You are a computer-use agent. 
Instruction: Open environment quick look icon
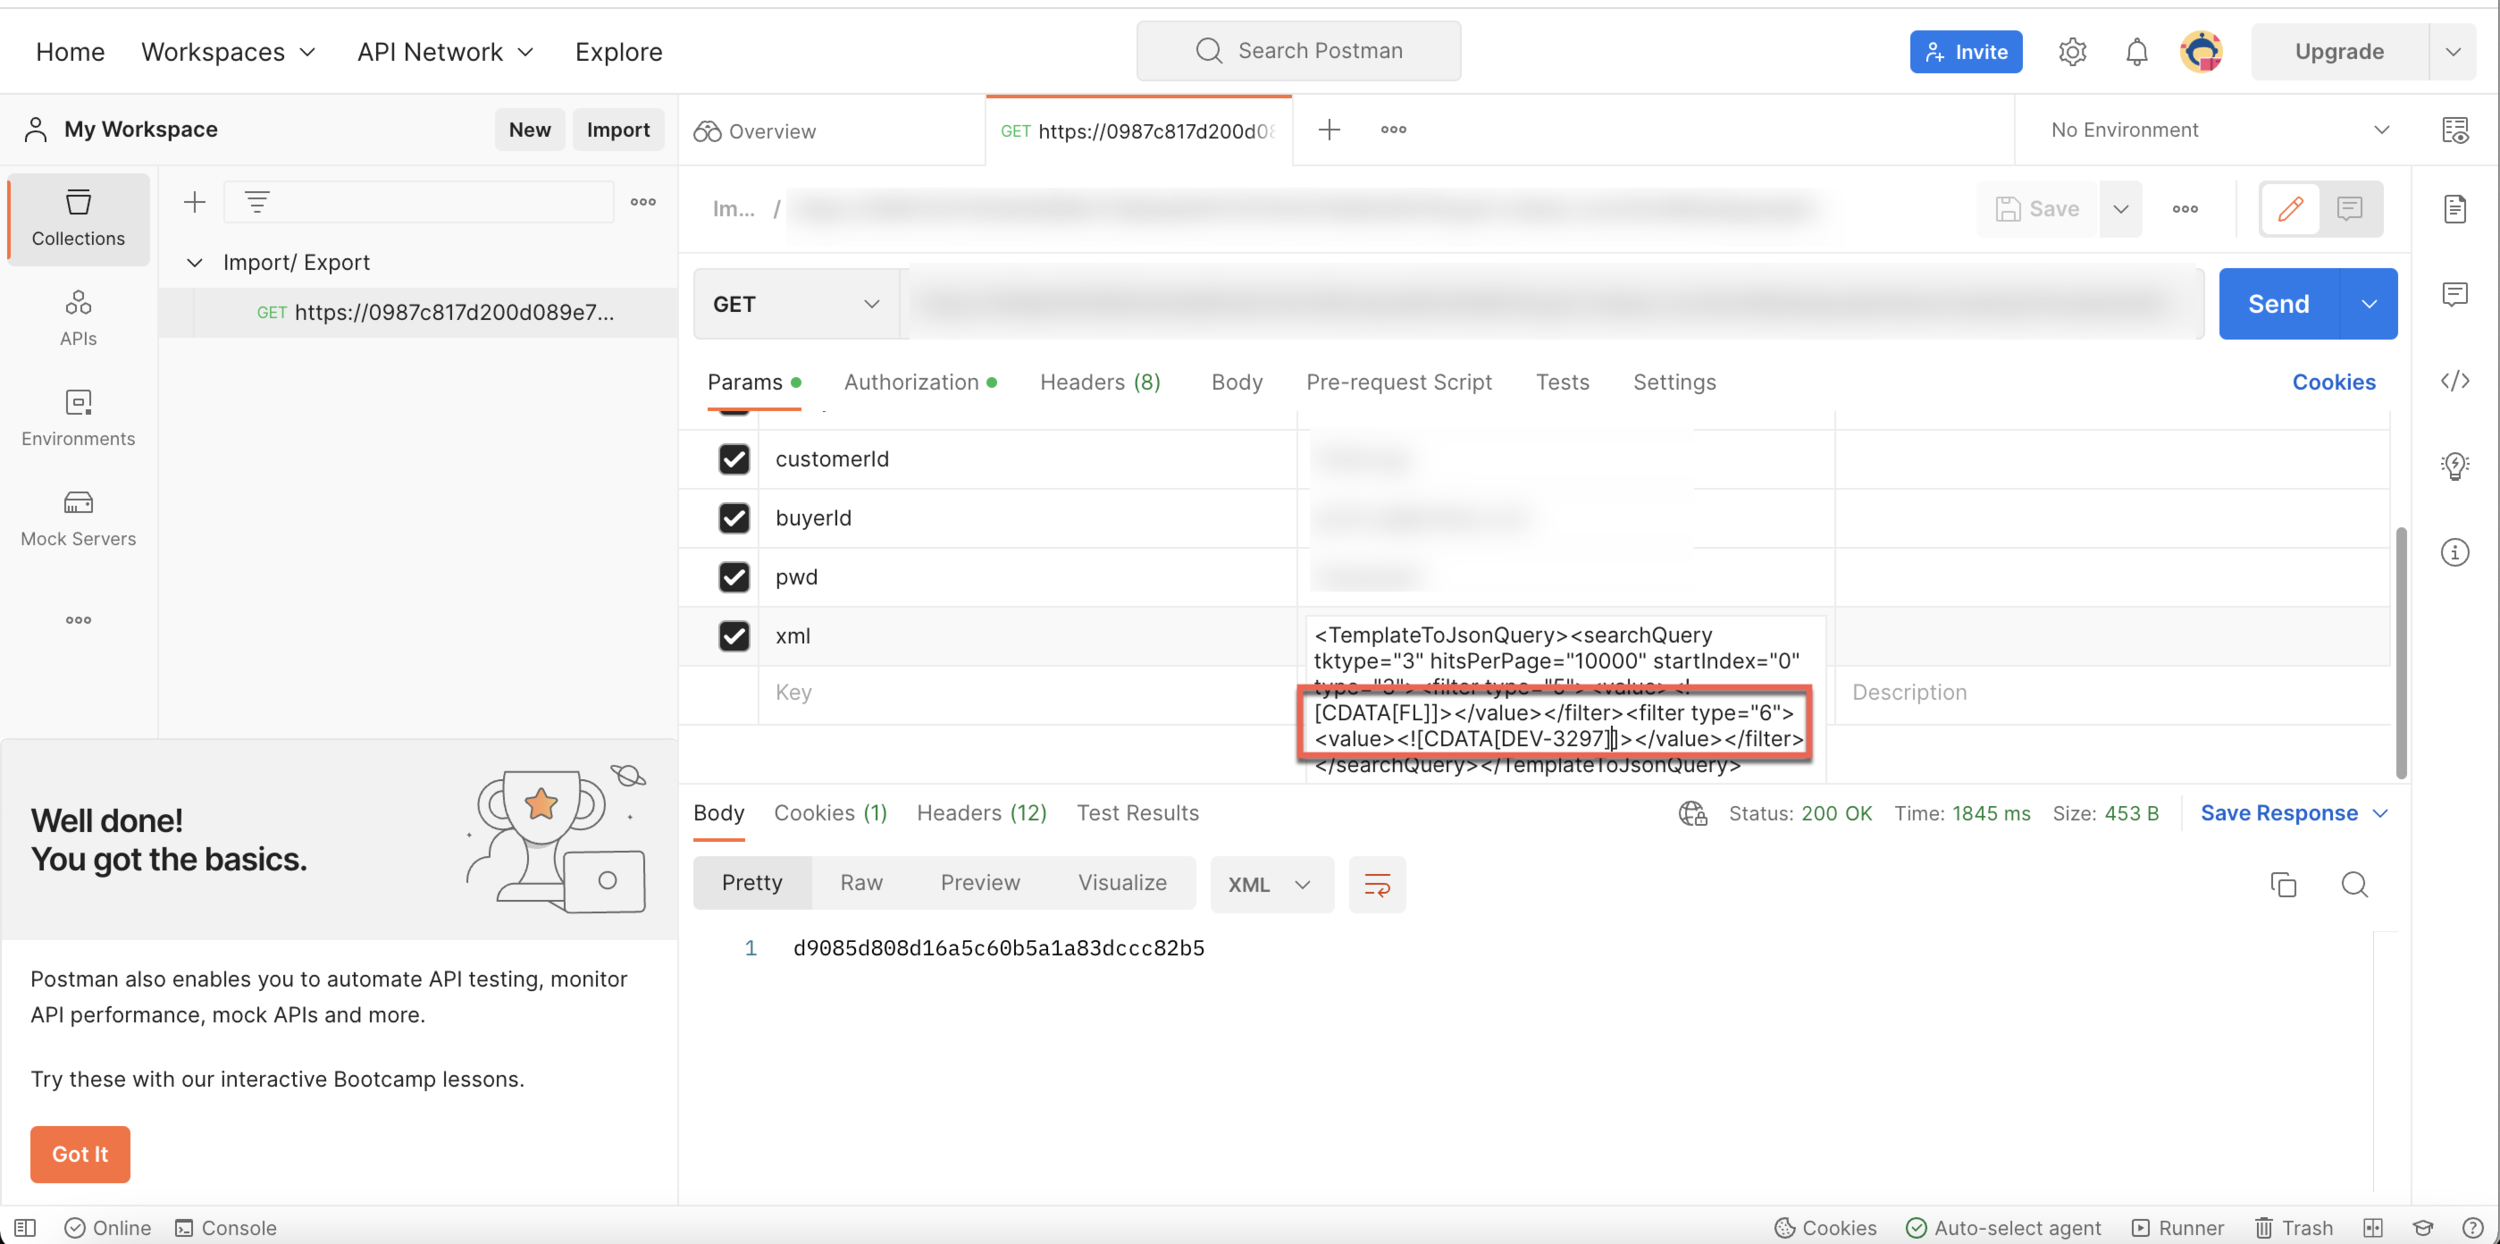click(x=2455, y=130)
